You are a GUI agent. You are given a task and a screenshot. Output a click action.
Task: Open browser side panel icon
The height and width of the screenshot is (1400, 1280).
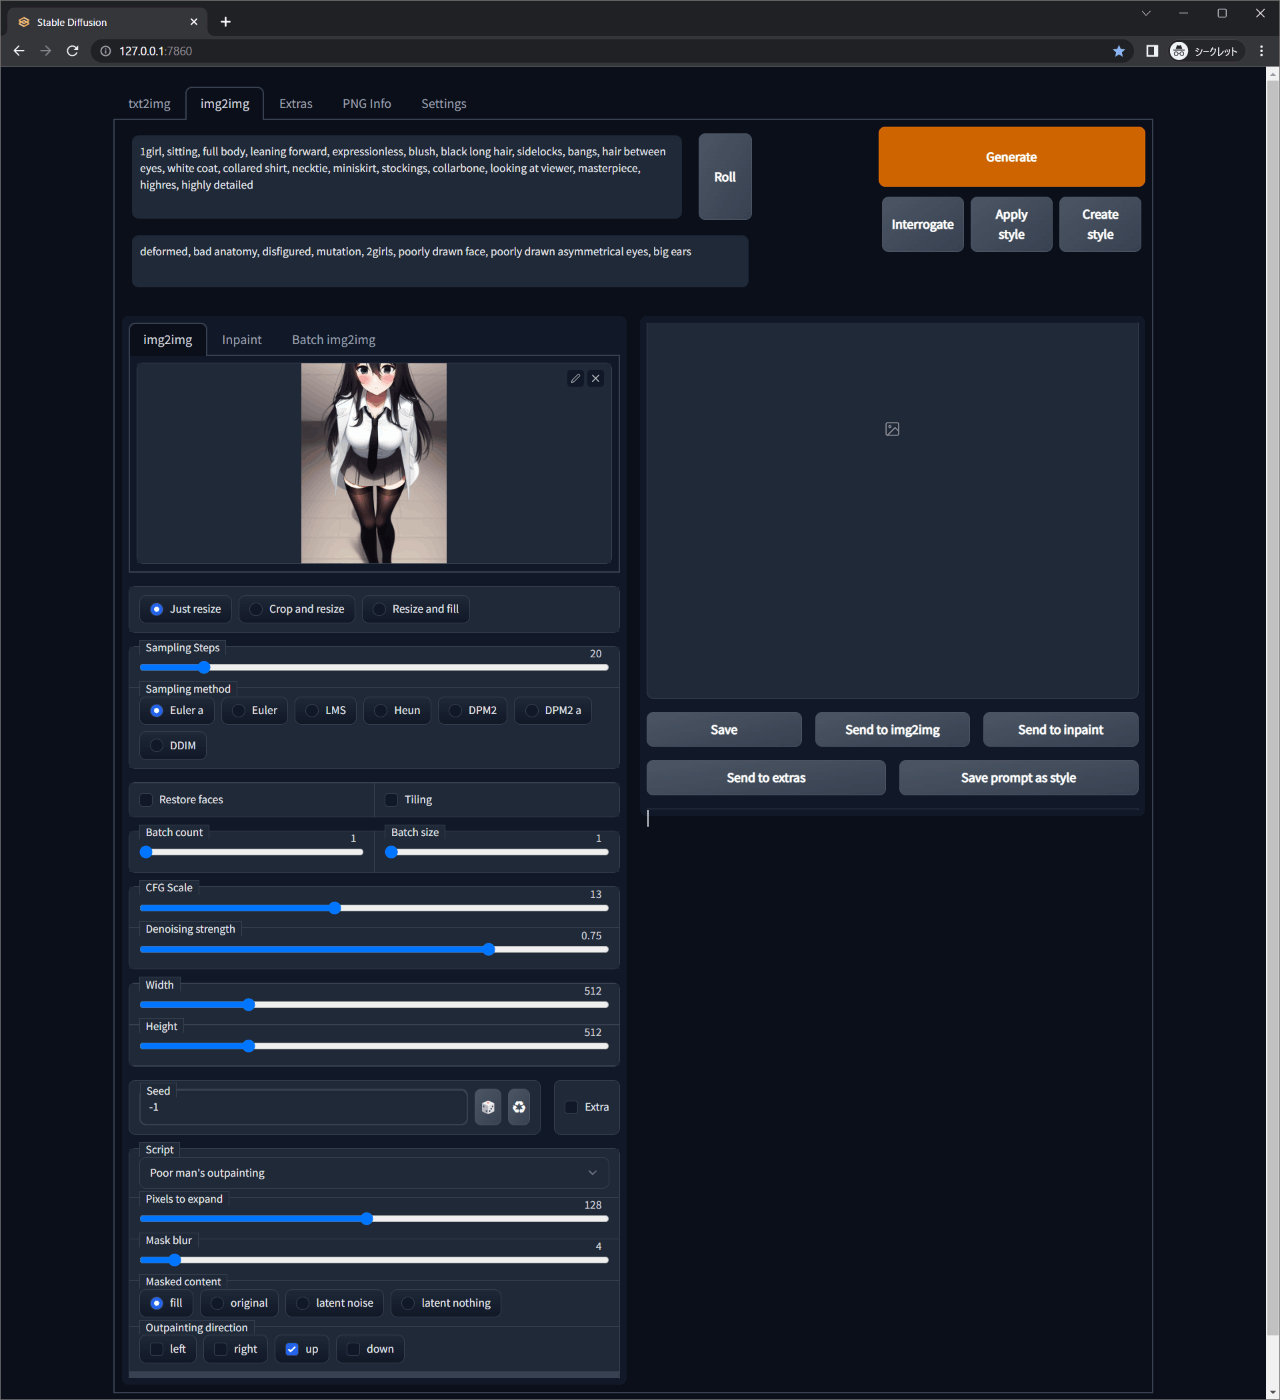[x=1152, y=51]
